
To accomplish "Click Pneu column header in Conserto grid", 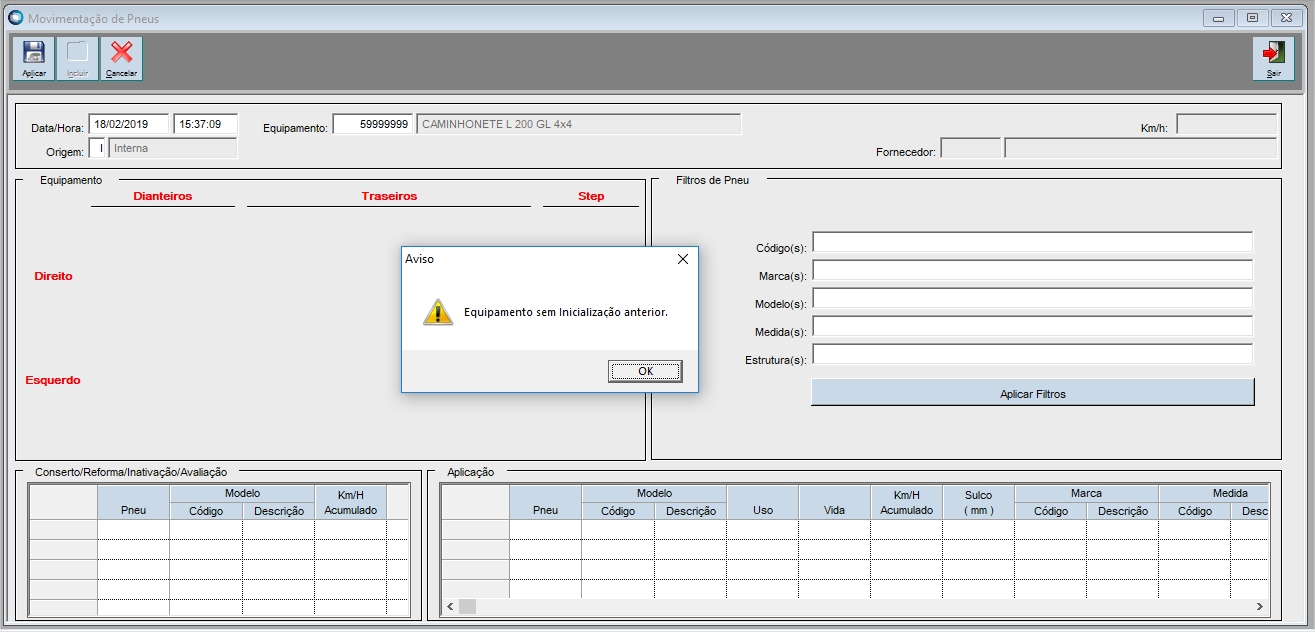I will coord(133,503).
